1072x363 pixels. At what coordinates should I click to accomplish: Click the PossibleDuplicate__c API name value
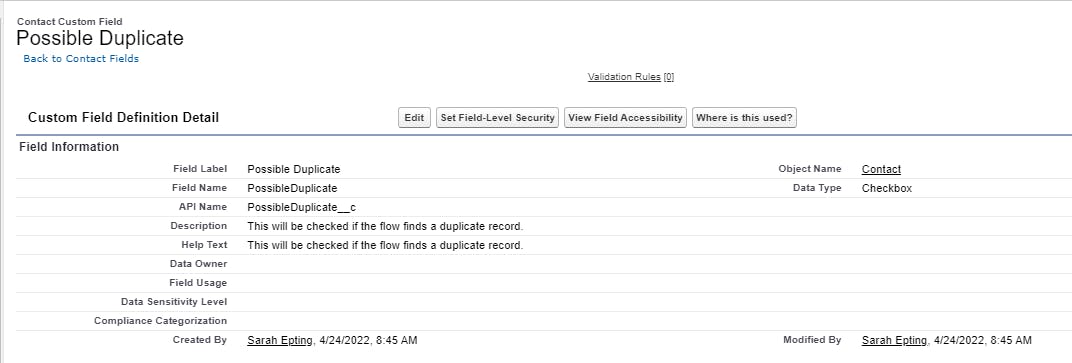(302, 207)
